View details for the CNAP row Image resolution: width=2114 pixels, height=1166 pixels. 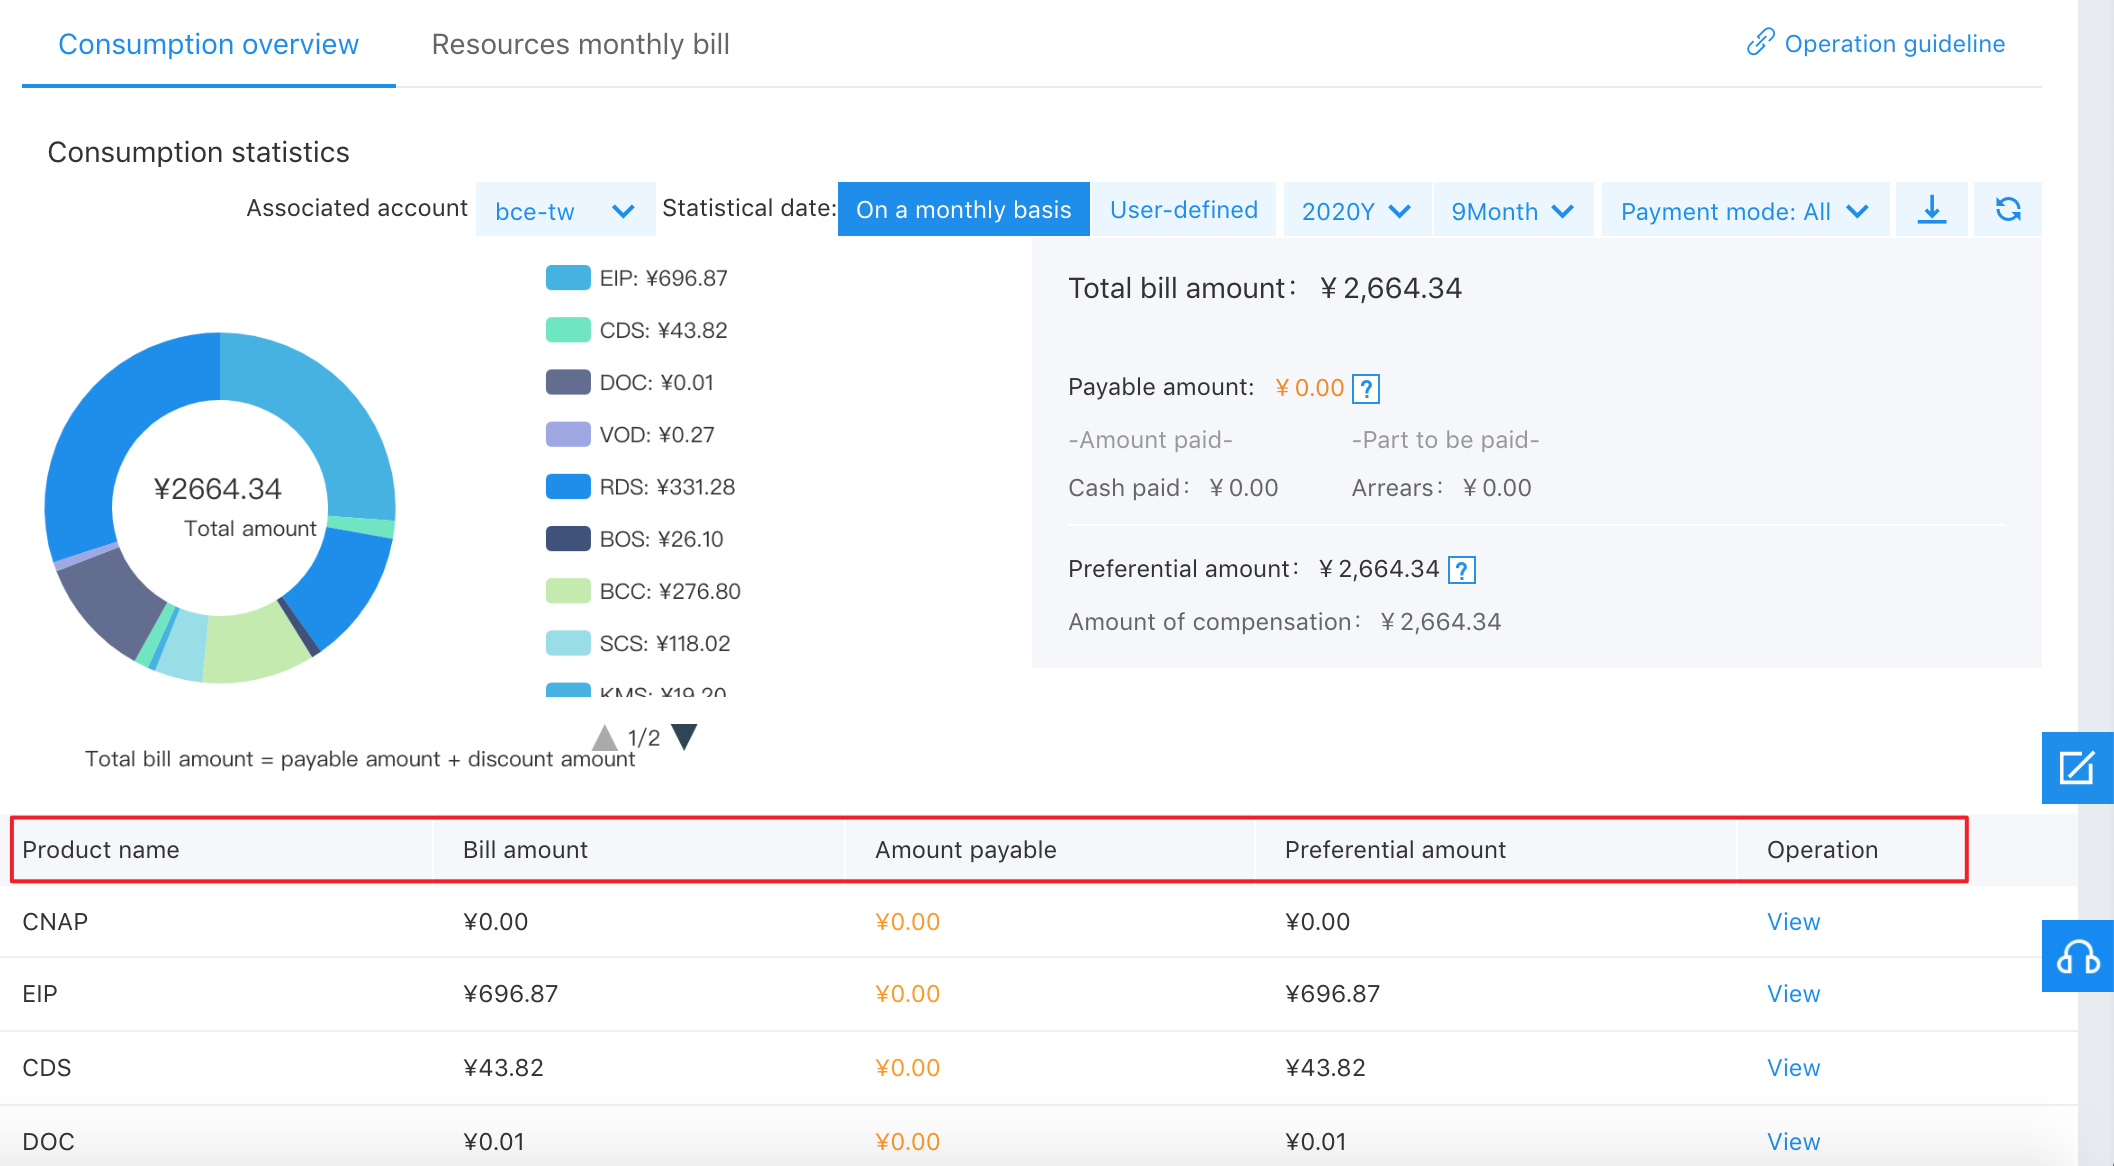1793,922
